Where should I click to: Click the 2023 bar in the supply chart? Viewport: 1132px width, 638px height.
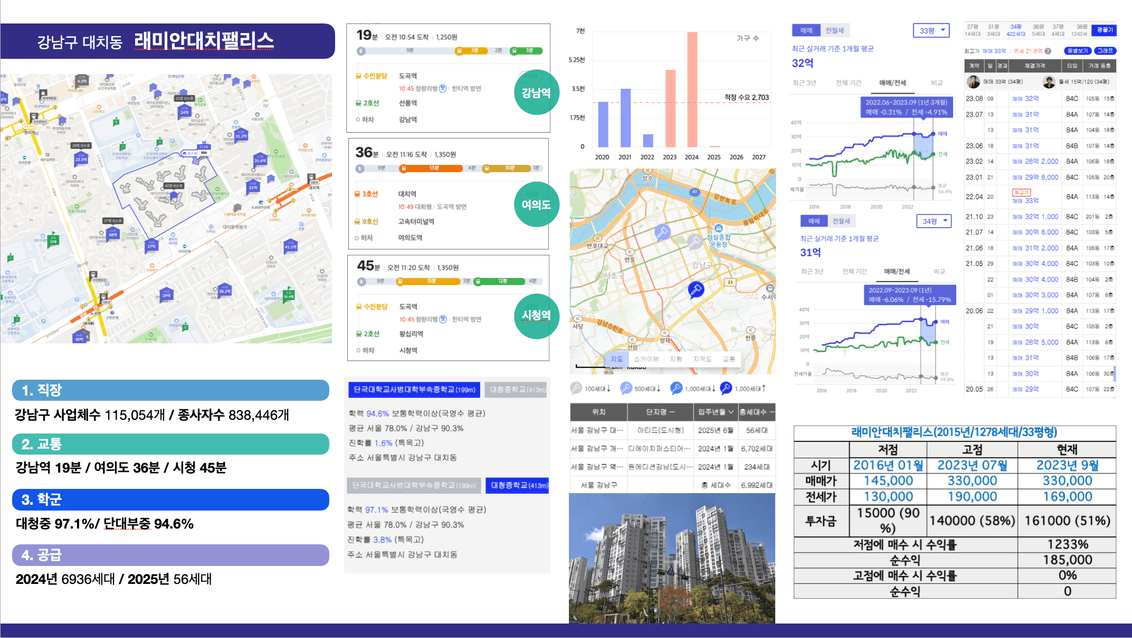coord(670,108)
